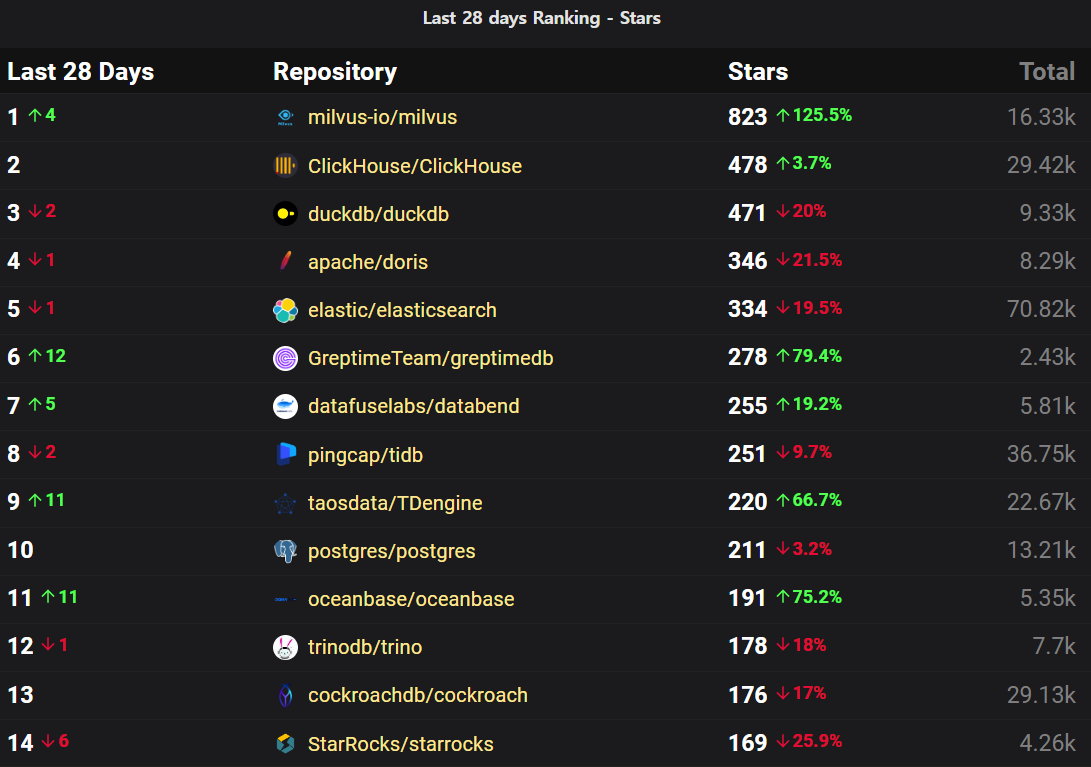Click the greptimedb purple spiral icon

pos(285,358)
